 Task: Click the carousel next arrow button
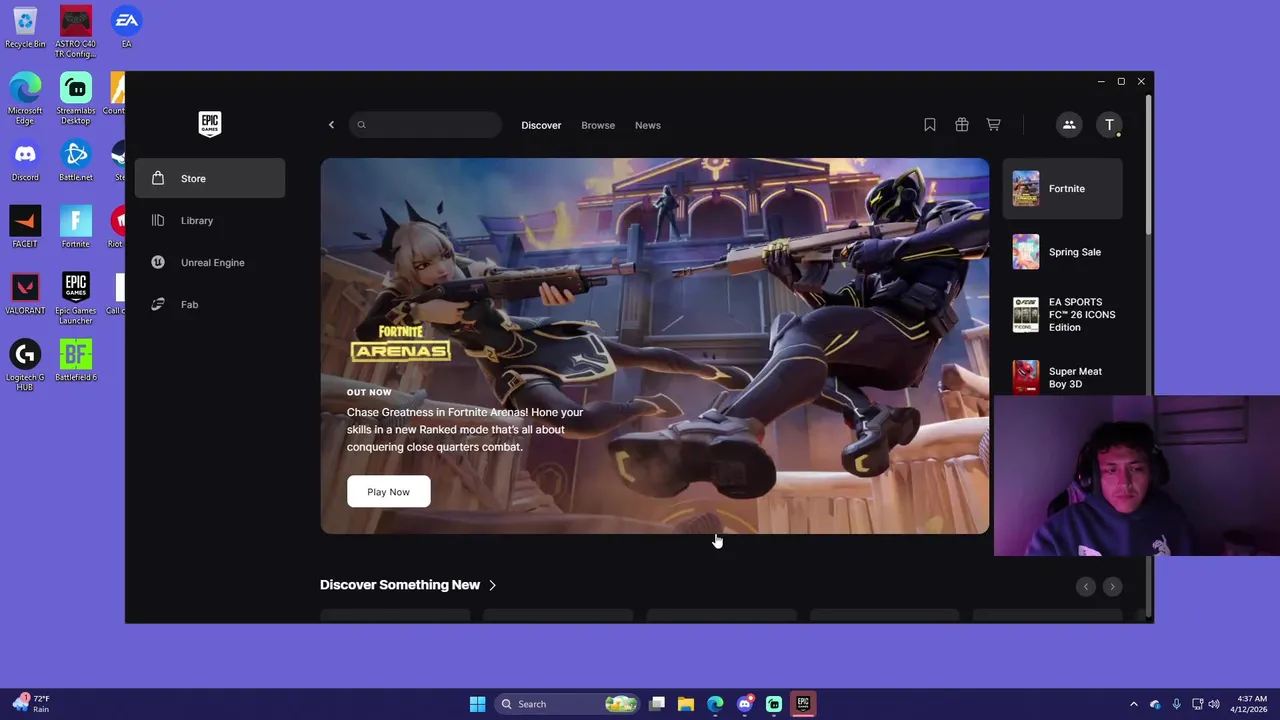(x=1112, y=587)
